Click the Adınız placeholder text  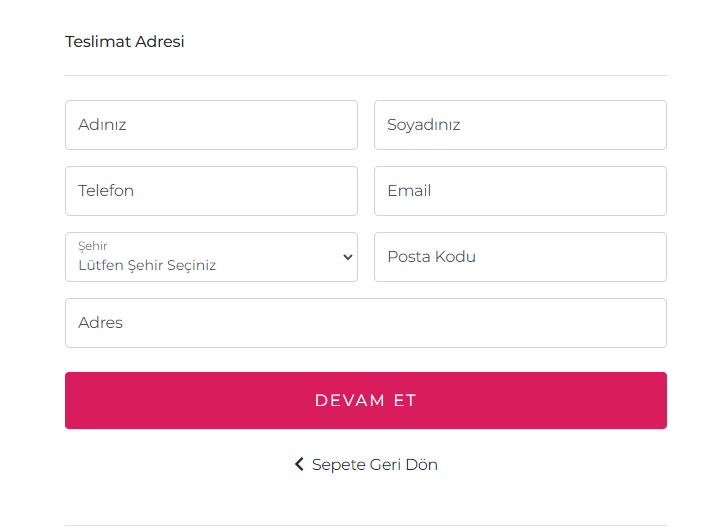tap(102, 125)
